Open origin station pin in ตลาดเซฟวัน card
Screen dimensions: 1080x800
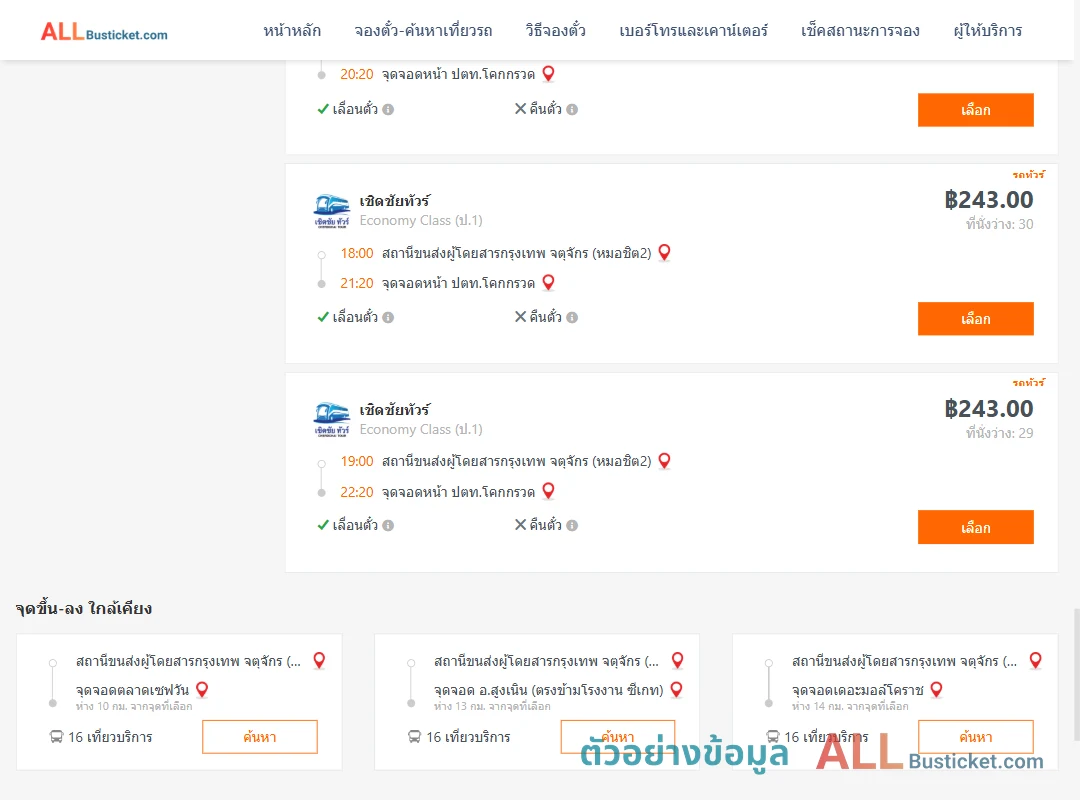(319, 660)
